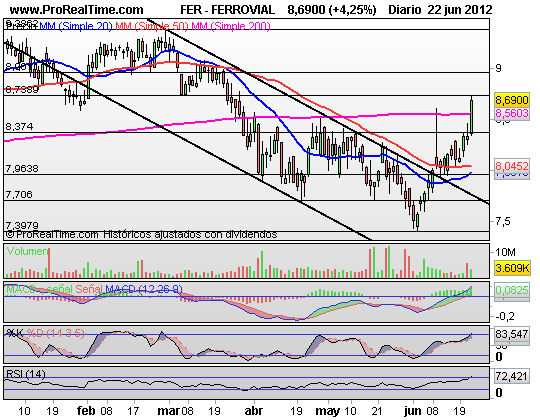The image size is (540, 420).
Task: Click the 8,7389 horizontal level label
Action: point(22,90)
